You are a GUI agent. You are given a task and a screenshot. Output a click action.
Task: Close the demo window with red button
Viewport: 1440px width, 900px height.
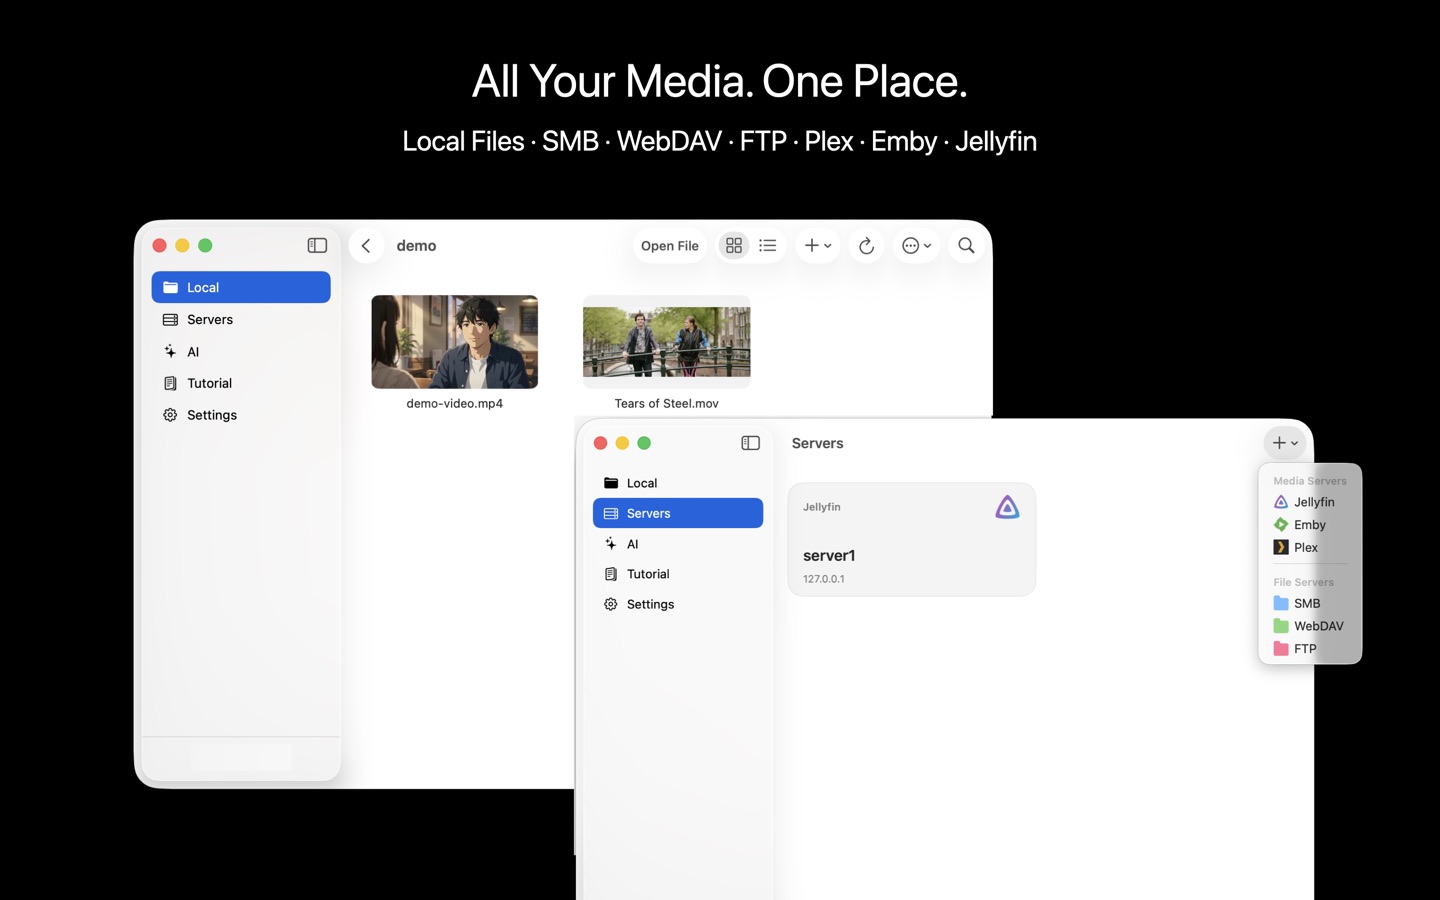point(159,245)
